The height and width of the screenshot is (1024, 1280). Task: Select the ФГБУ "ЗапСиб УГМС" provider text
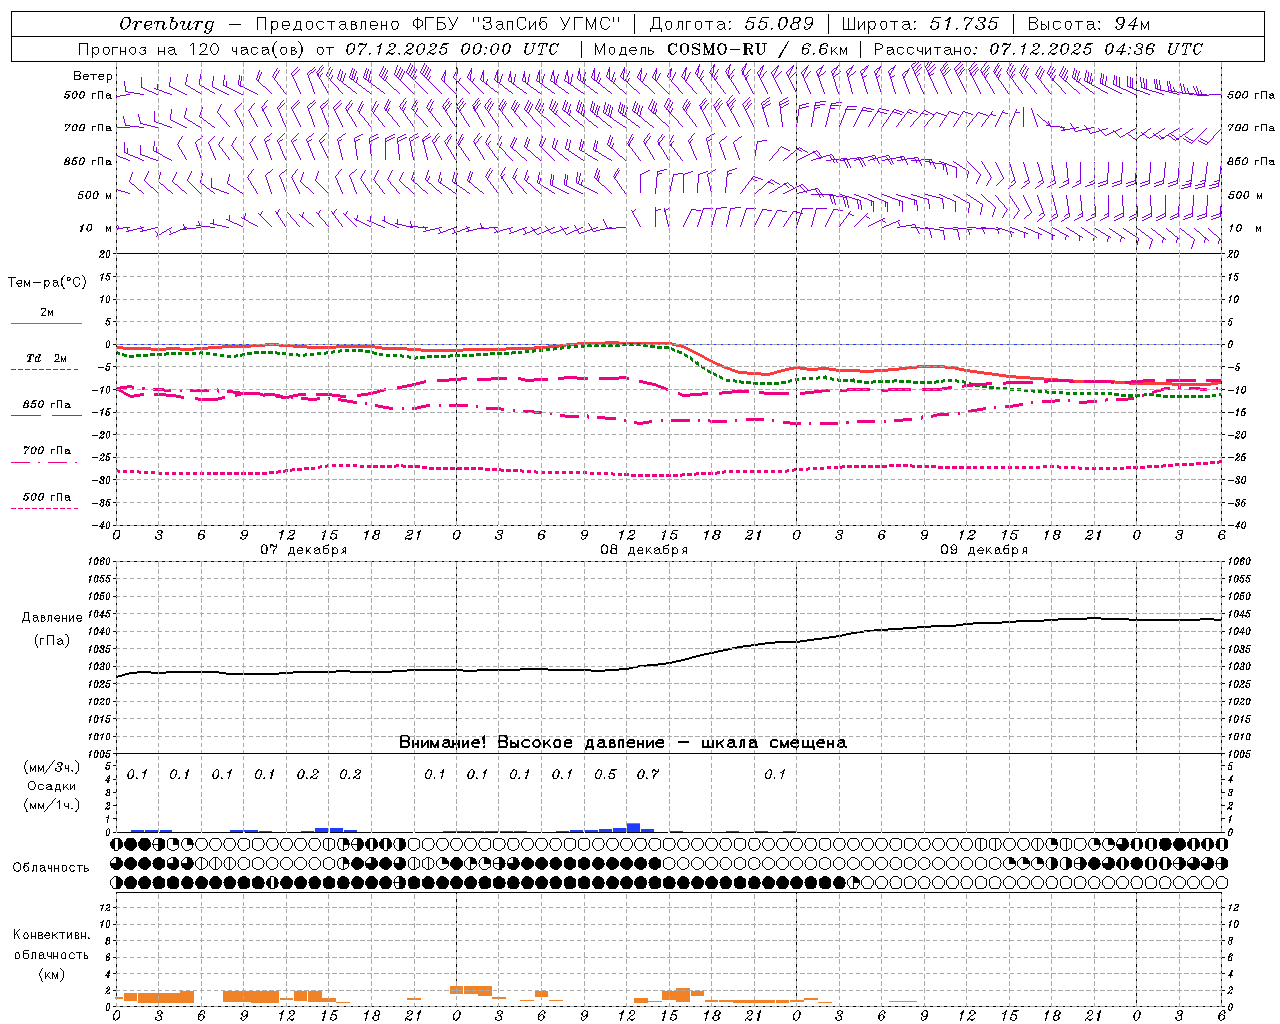coord(515,24)
